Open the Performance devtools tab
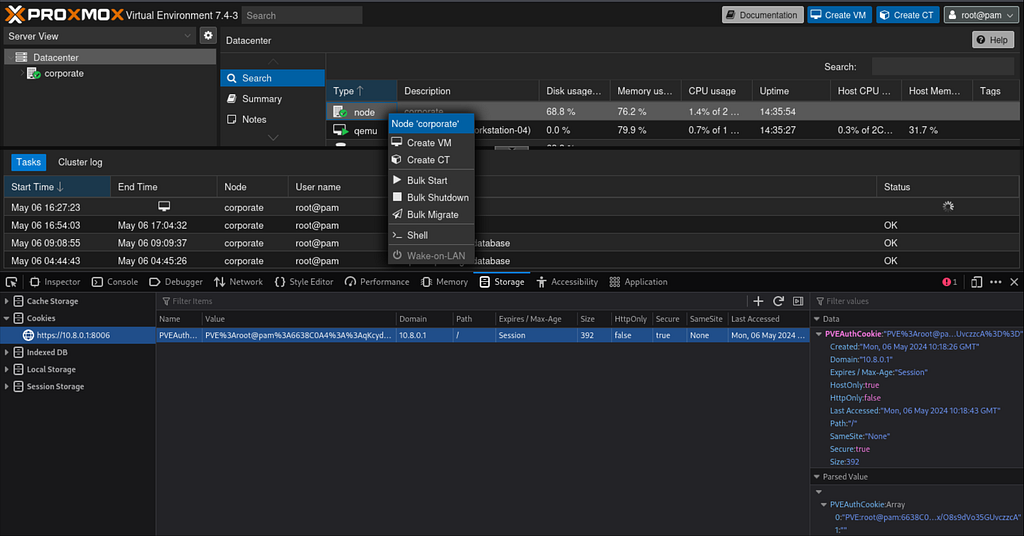This screenshot has height=536, width=1024. point(377,282)
